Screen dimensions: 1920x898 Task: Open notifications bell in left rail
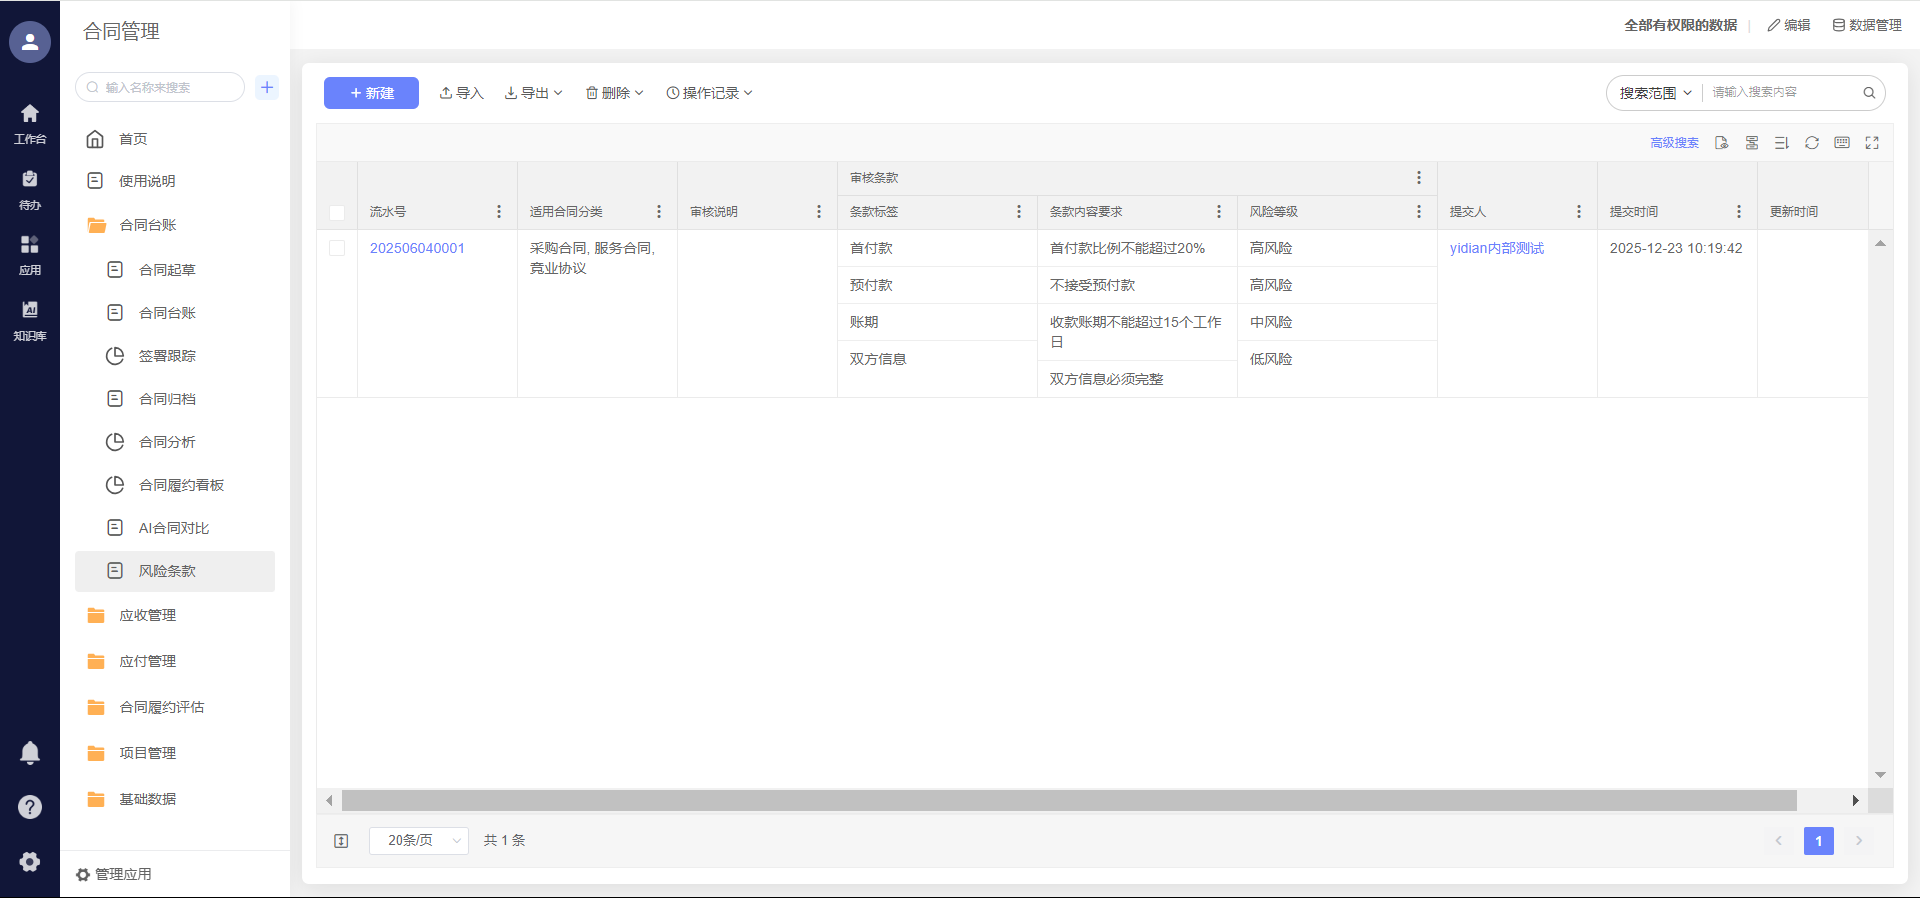click(30, 753)
